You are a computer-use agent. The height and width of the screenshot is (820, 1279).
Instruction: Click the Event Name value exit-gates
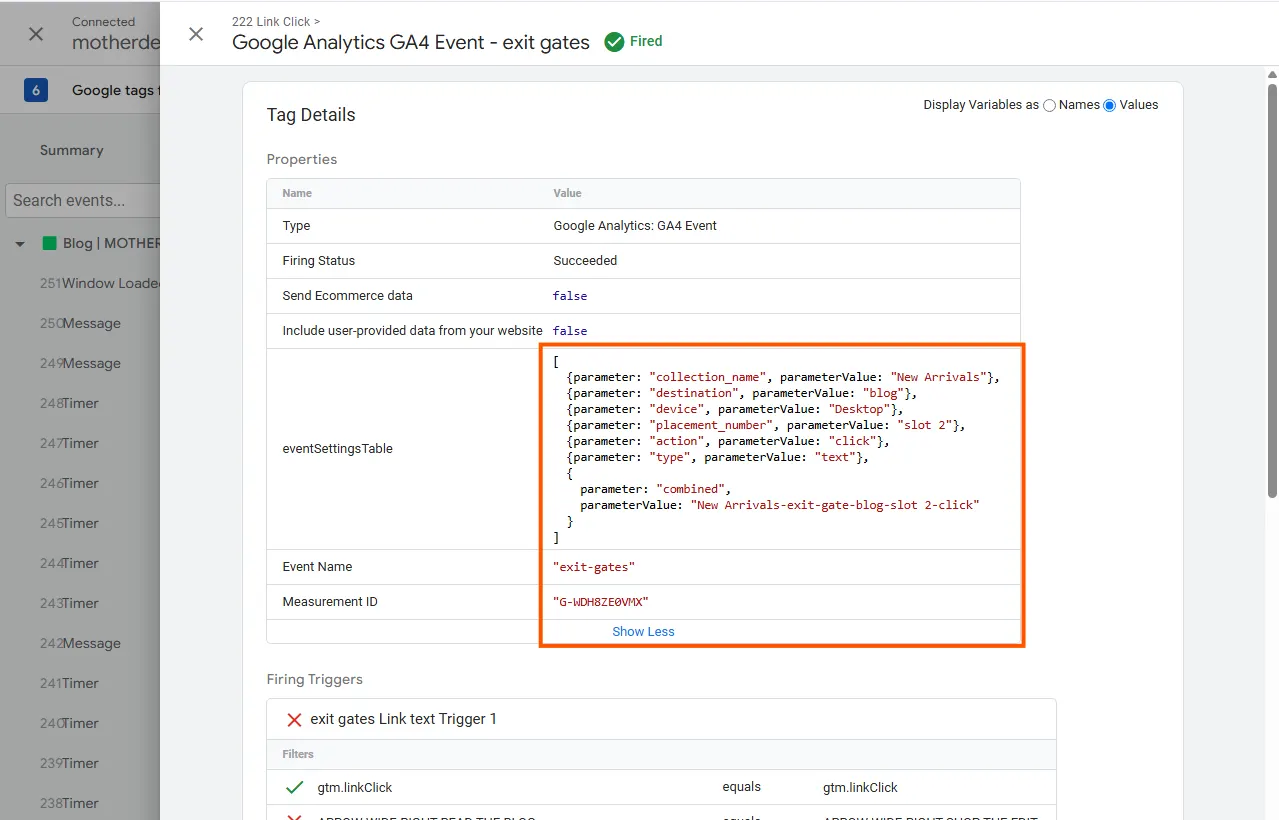594,567
